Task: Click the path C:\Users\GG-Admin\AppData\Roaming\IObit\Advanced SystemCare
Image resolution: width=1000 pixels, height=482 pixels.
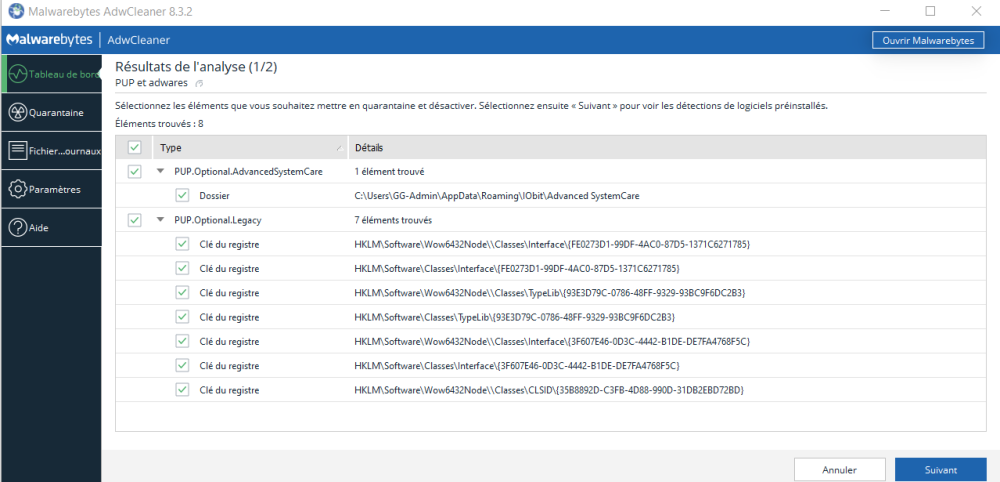Action: coord(497,196)
